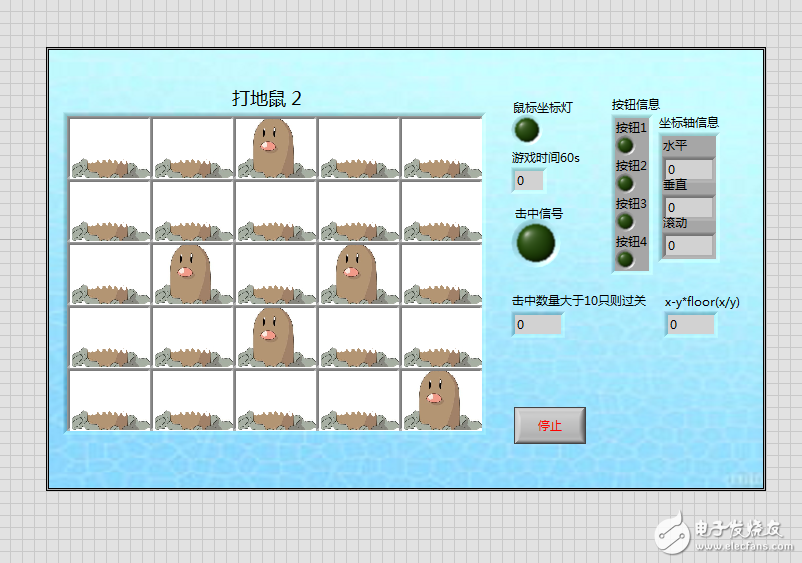802x563 pixels.
Task: Whack the raised mole in row three, fourth column
Action: click(359, 274)
